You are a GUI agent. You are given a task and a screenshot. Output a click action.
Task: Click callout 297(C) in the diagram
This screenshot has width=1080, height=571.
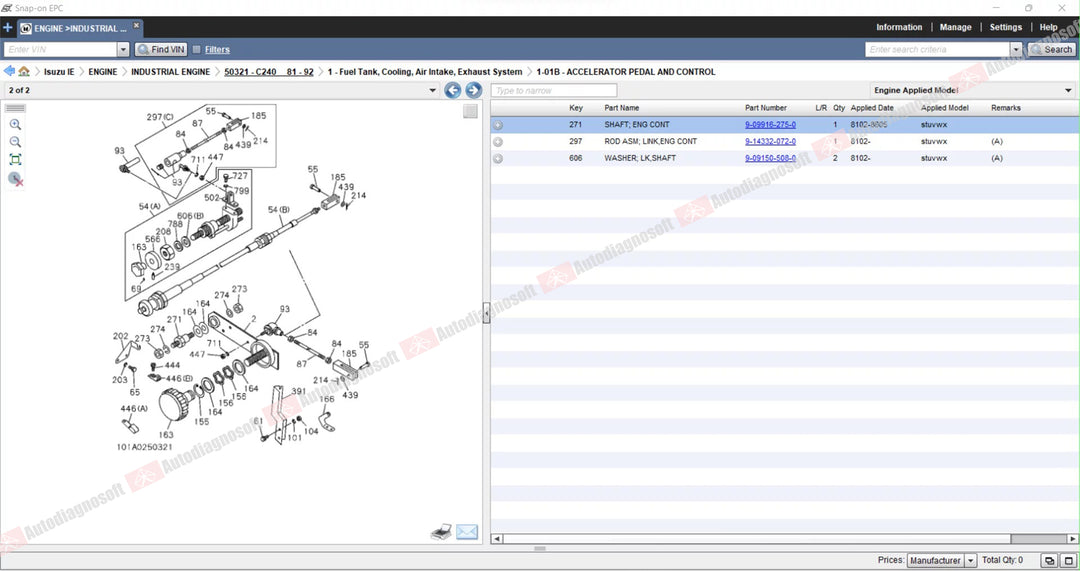point(160,117)
